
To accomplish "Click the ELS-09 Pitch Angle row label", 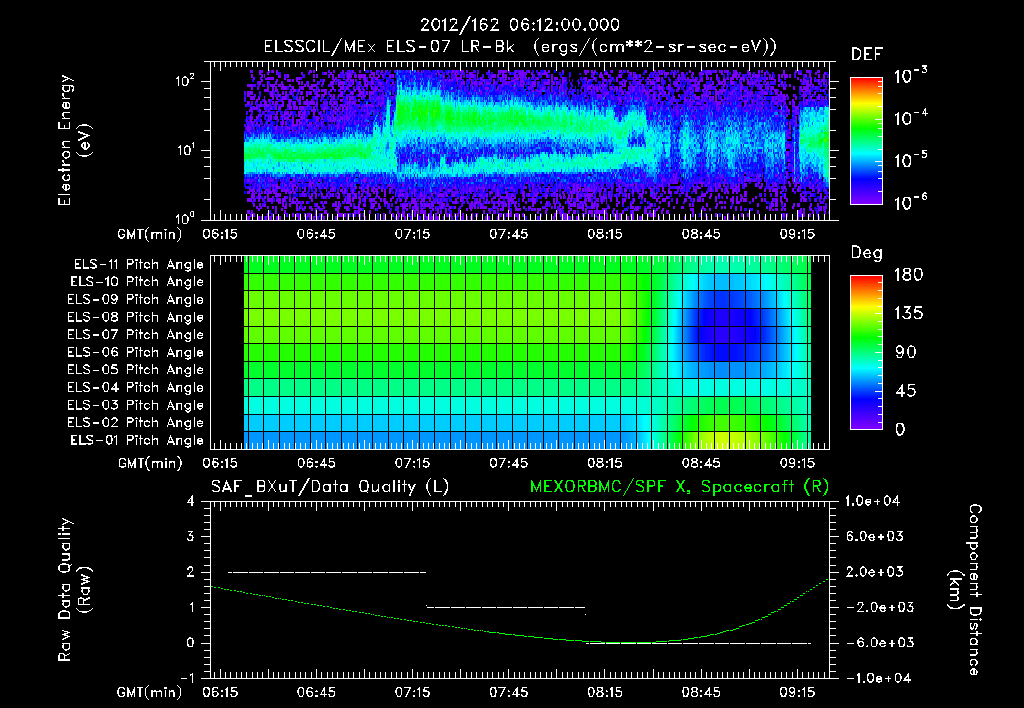I will (136, 300).
